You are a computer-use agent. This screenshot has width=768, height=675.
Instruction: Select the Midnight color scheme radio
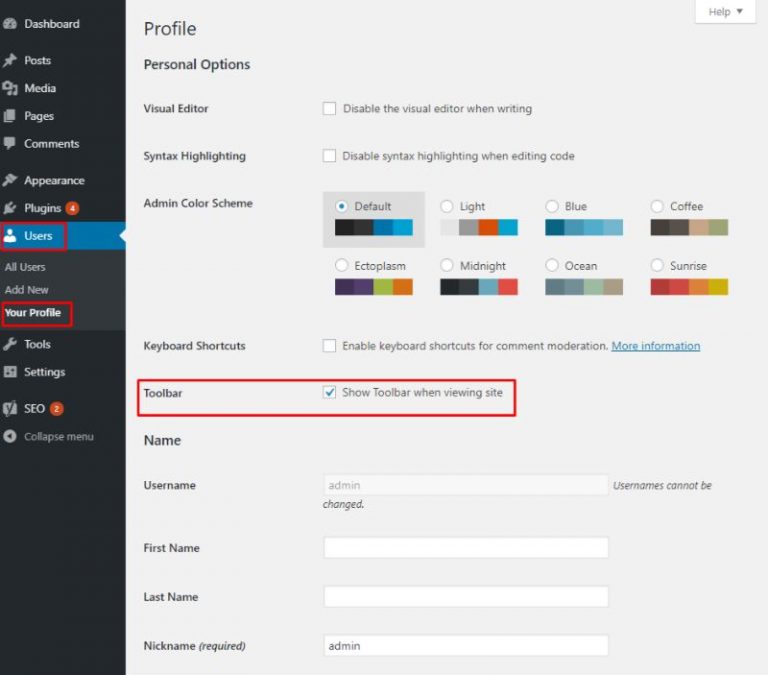[x=447, y=265]
